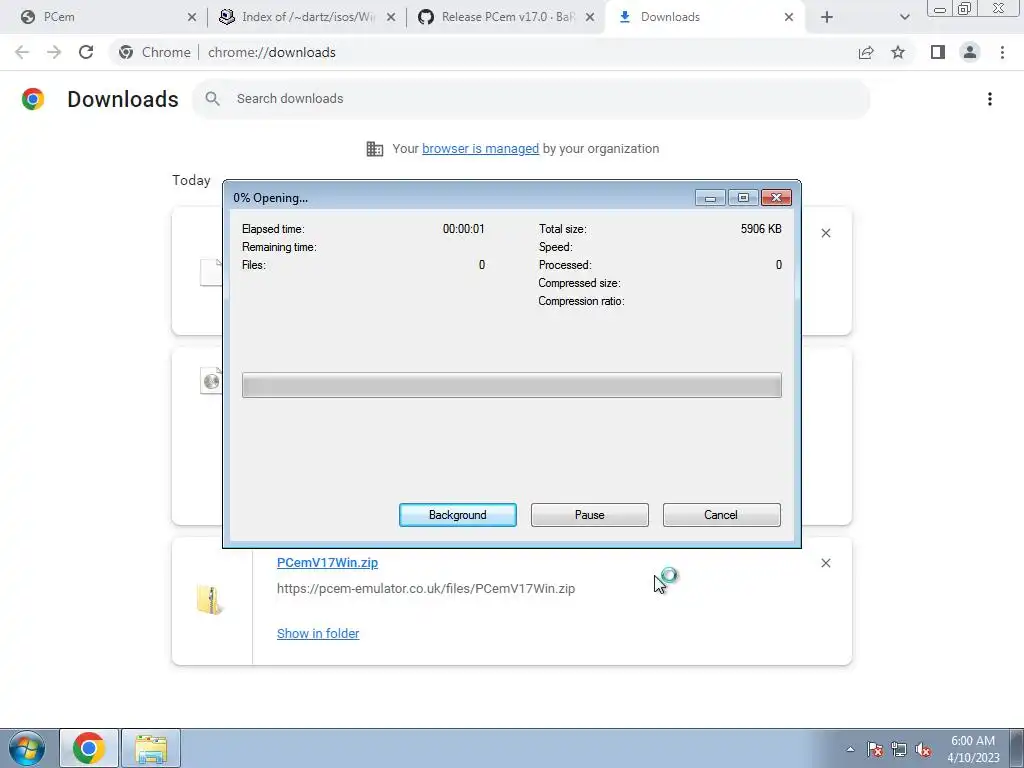
Task: Close the 0% Opening dialog
Action: tap(776, 197)
